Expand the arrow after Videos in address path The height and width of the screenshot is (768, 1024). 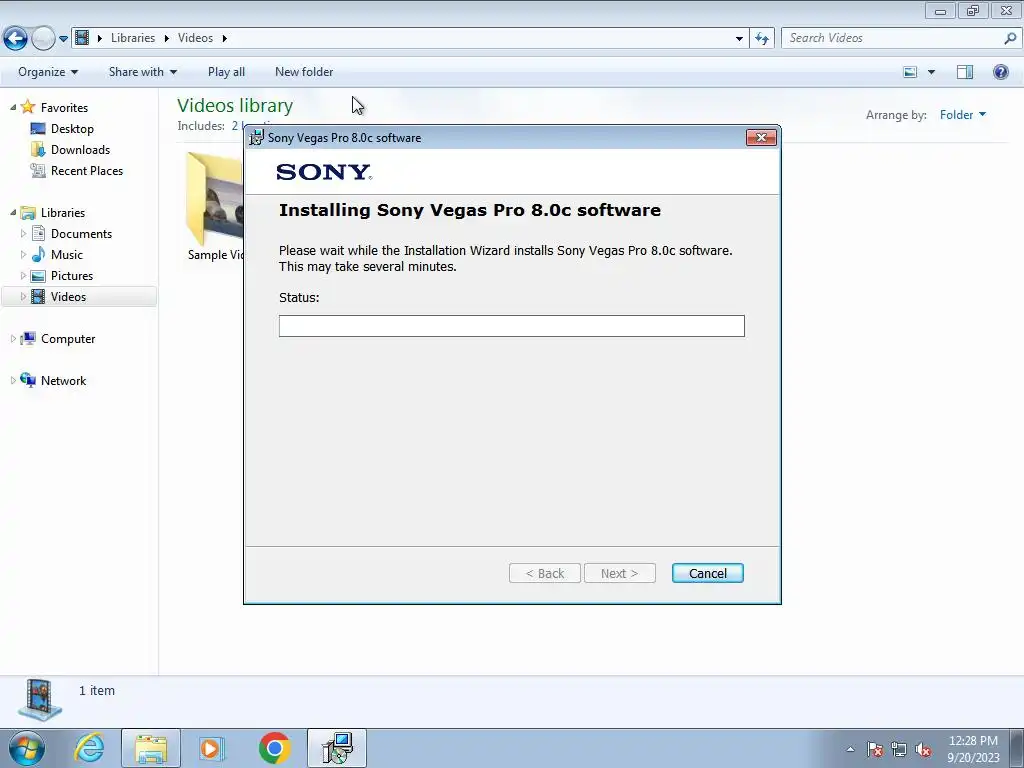point(225,38)
